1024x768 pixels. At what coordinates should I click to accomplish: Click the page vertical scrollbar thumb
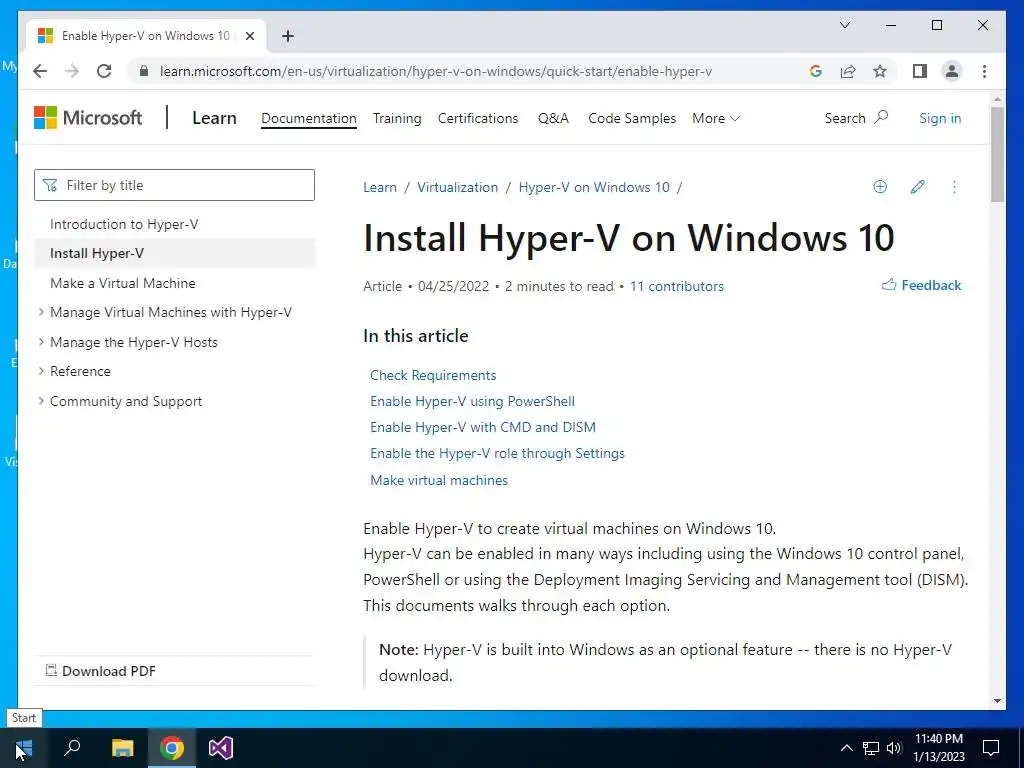coord(997,154)
